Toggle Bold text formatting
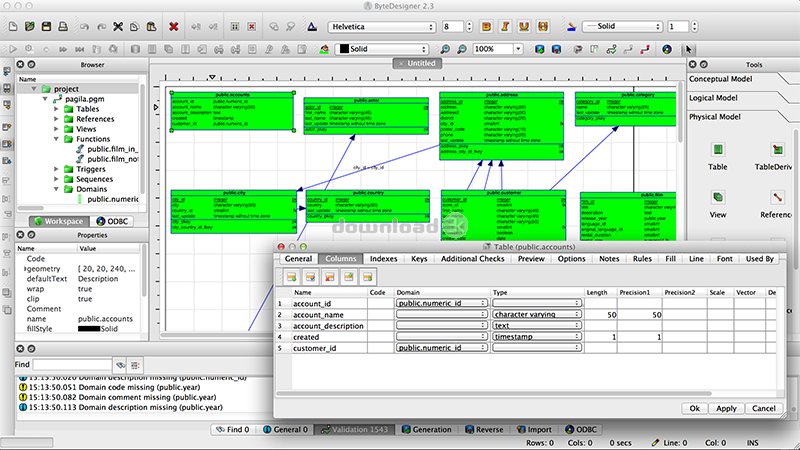Image resolution: width=800 pixels, height=450 pixels. pos(486,27)
